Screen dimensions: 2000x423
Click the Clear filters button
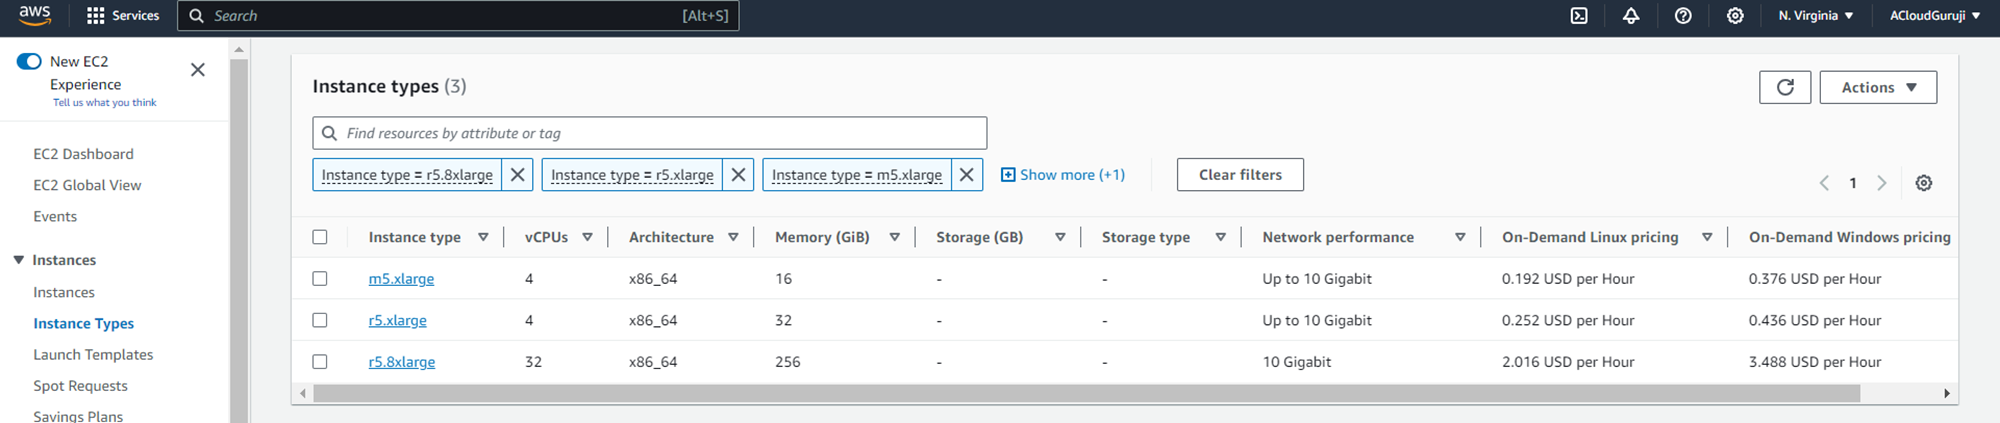click(x=1240, y=175)
